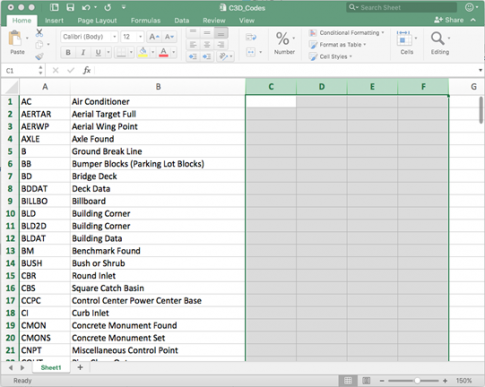
Task: Open the Formulas tab
Action: point(145,21)
